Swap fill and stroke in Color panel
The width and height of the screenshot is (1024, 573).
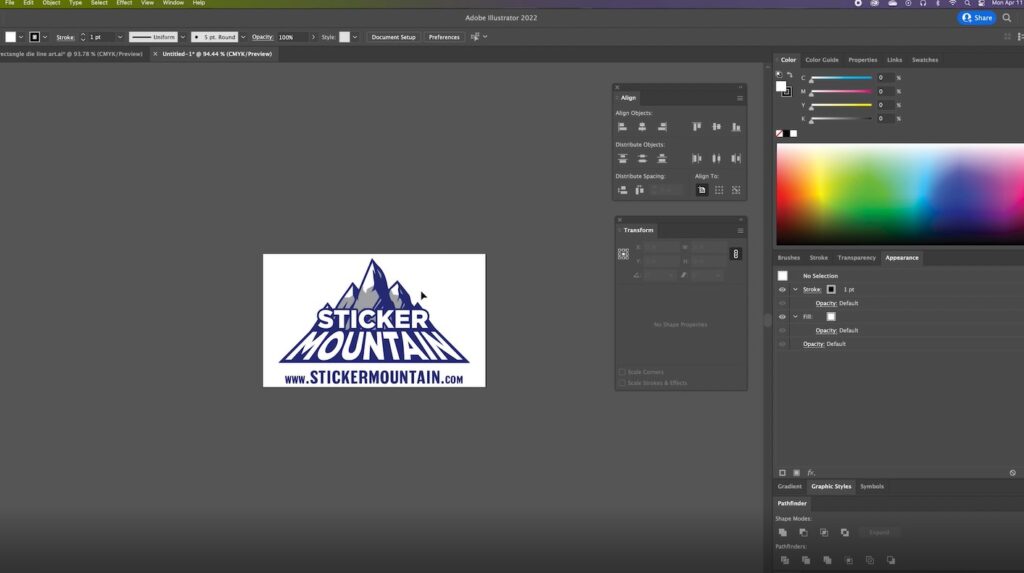(x=790, y=75)
